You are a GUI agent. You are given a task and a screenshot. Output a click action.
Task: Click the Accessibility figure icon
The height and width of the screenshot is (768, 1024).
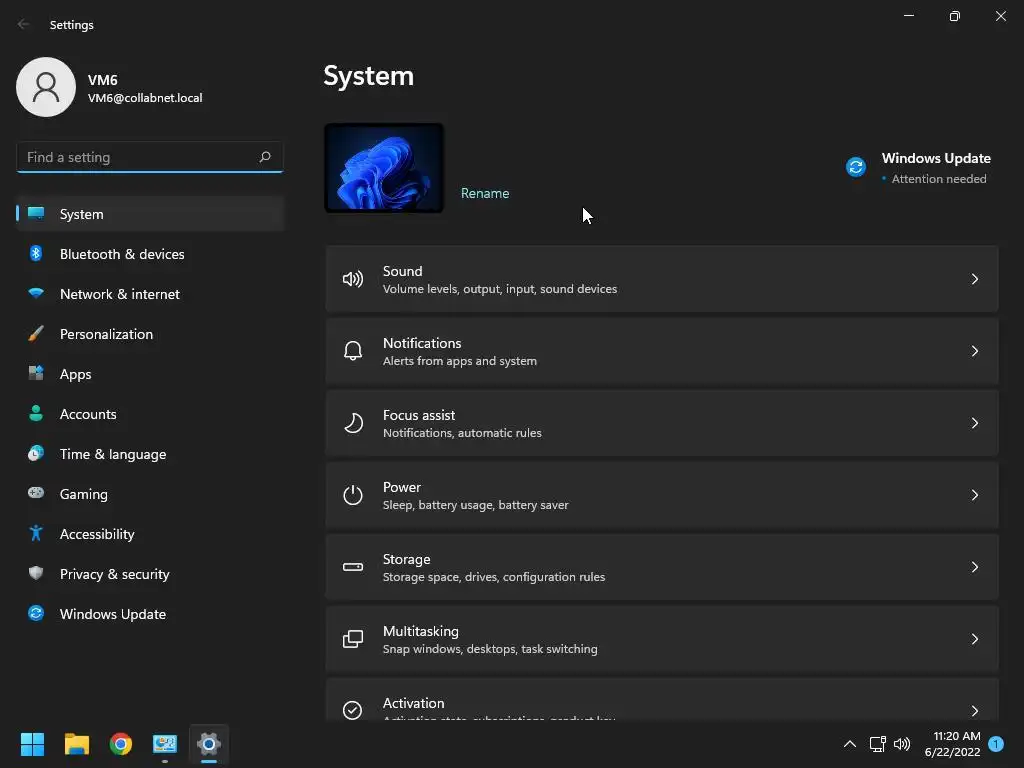pyautogui.click(x=36, y=534)
